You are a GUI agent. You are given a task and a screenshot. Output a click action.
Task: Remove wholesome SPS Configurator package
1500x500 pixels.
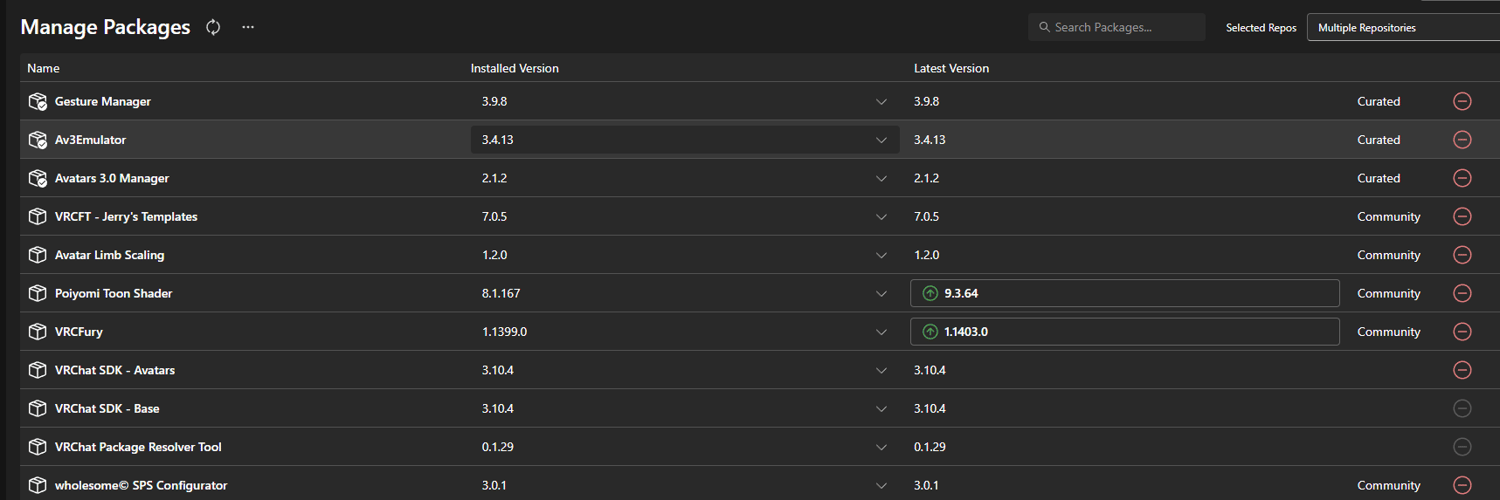click(x=1462, y=485)
